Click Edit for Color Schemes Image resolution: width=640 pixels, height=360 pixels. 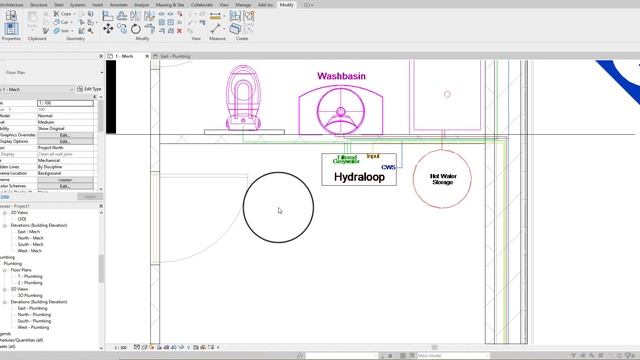click(65, 186)
